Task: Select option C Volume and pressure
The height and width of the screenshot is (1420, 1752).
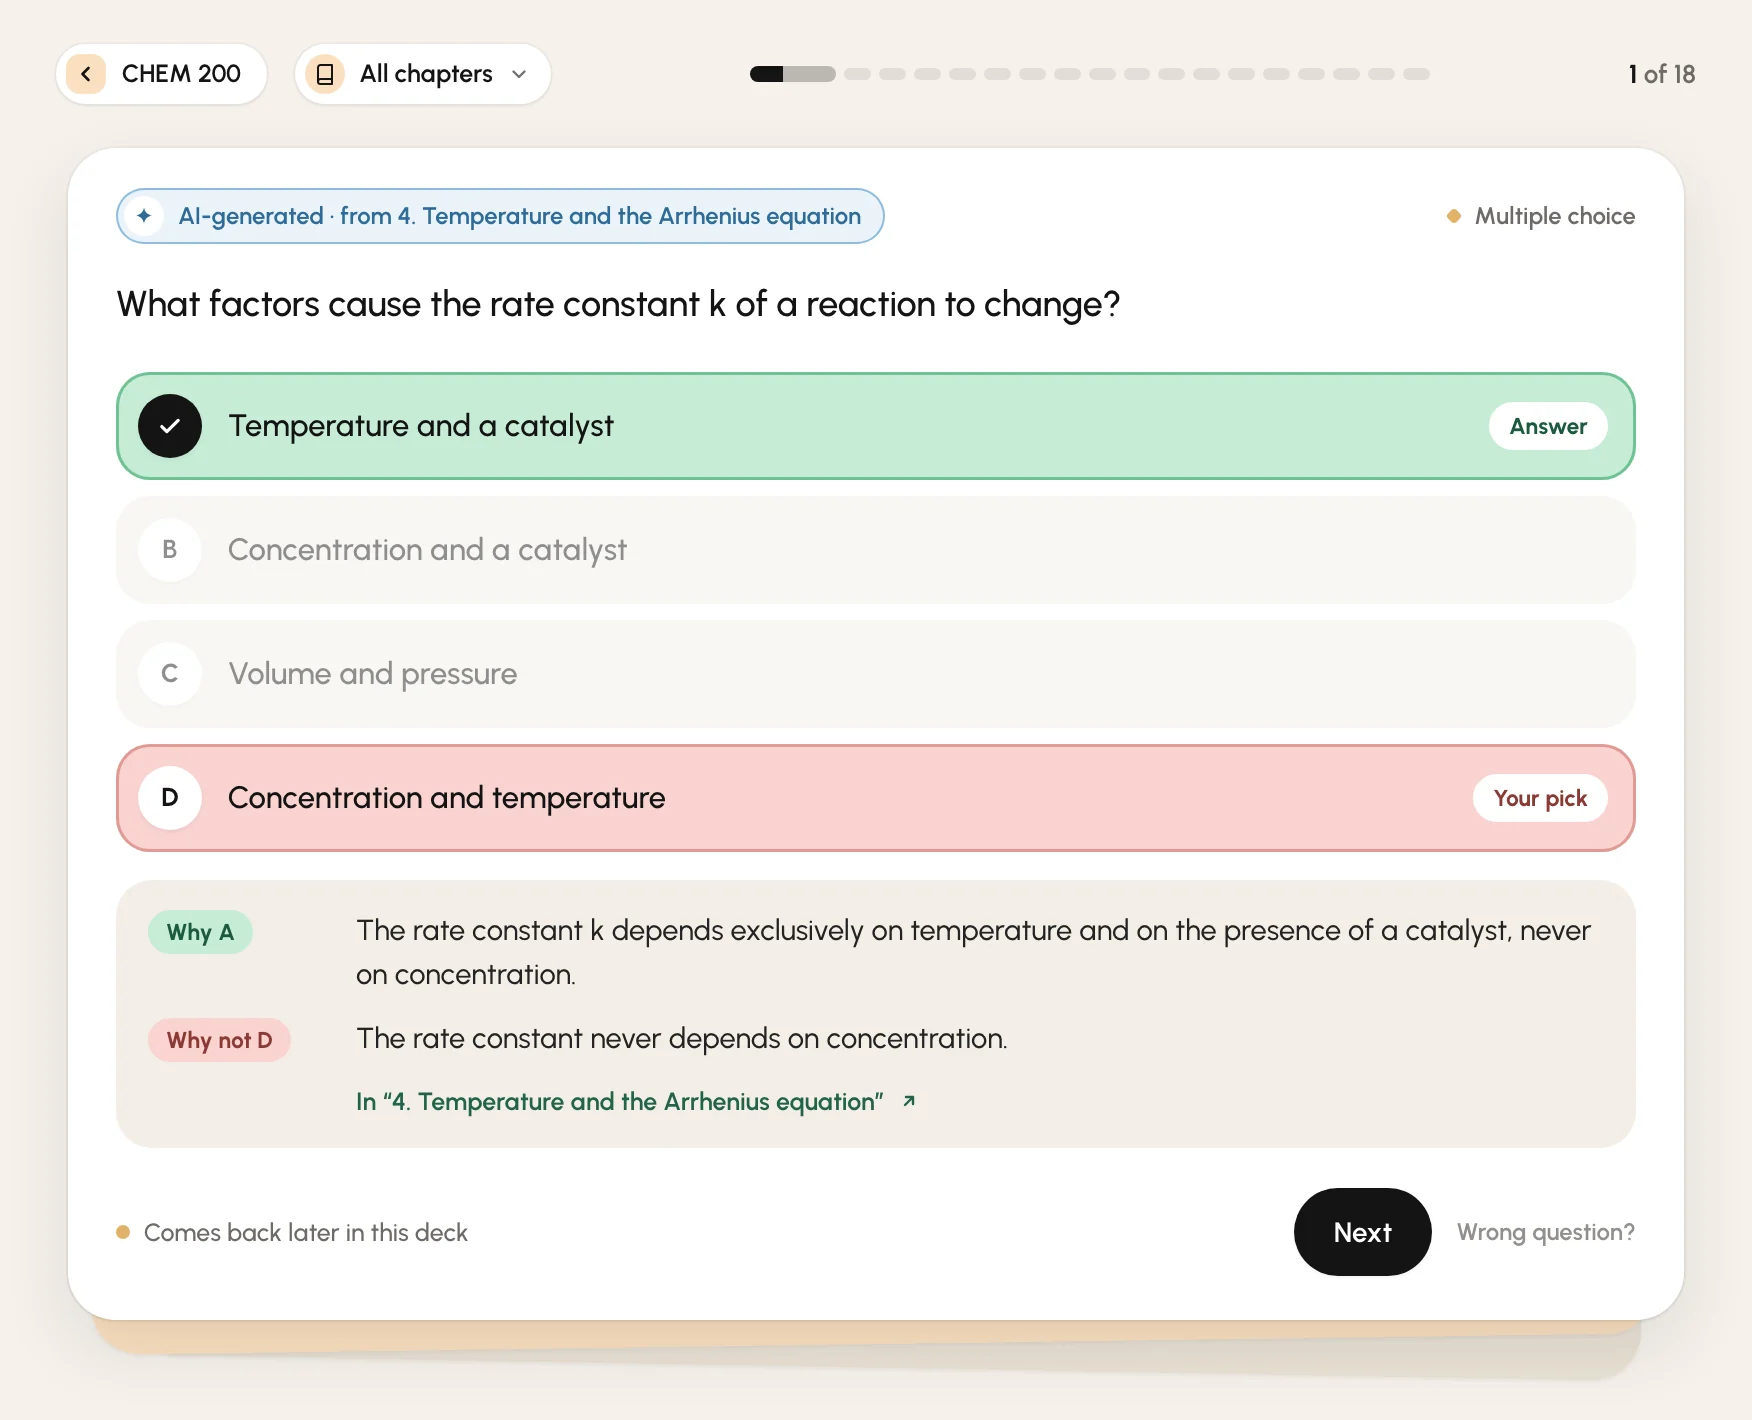Action: [x=876, y=674]
